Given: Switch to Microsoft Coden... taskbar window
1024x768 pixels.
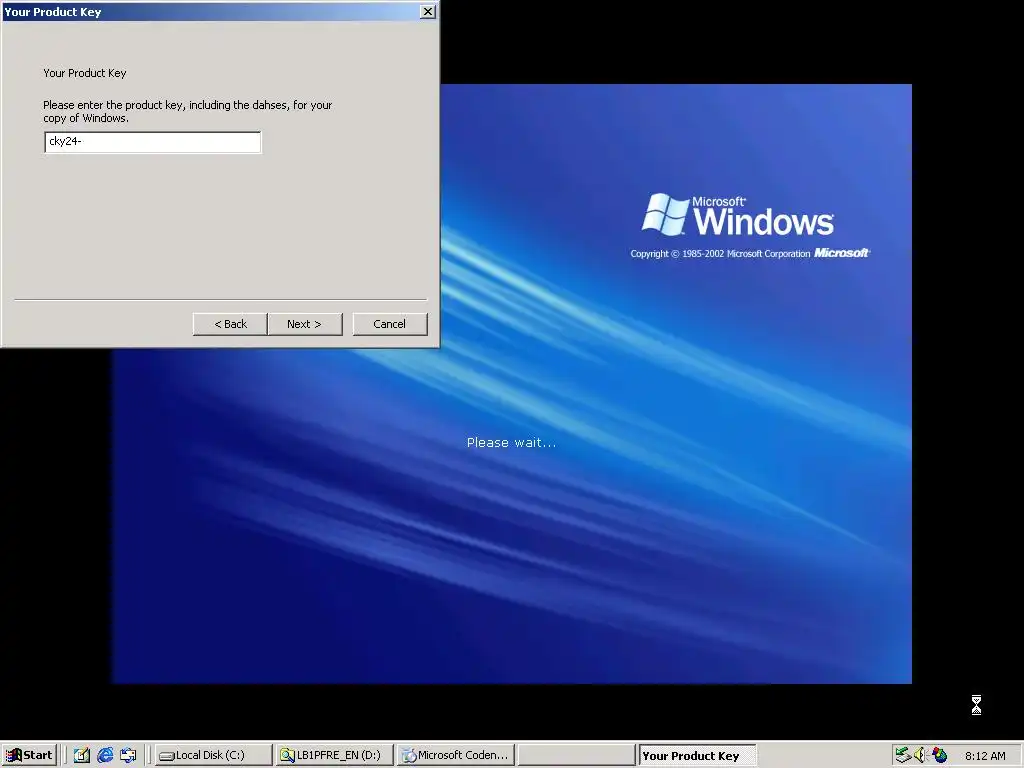Looking at the screenshot, I should click(x=456, y=755).
